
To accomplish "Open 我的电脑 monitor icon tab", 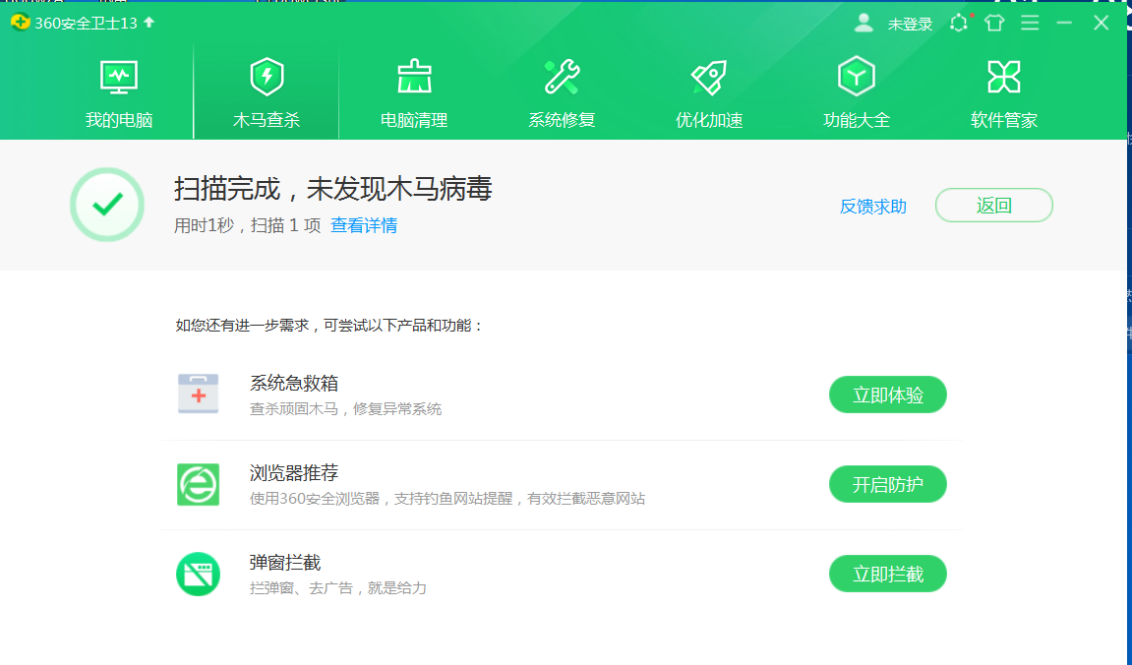I will (x=118, y=93).
